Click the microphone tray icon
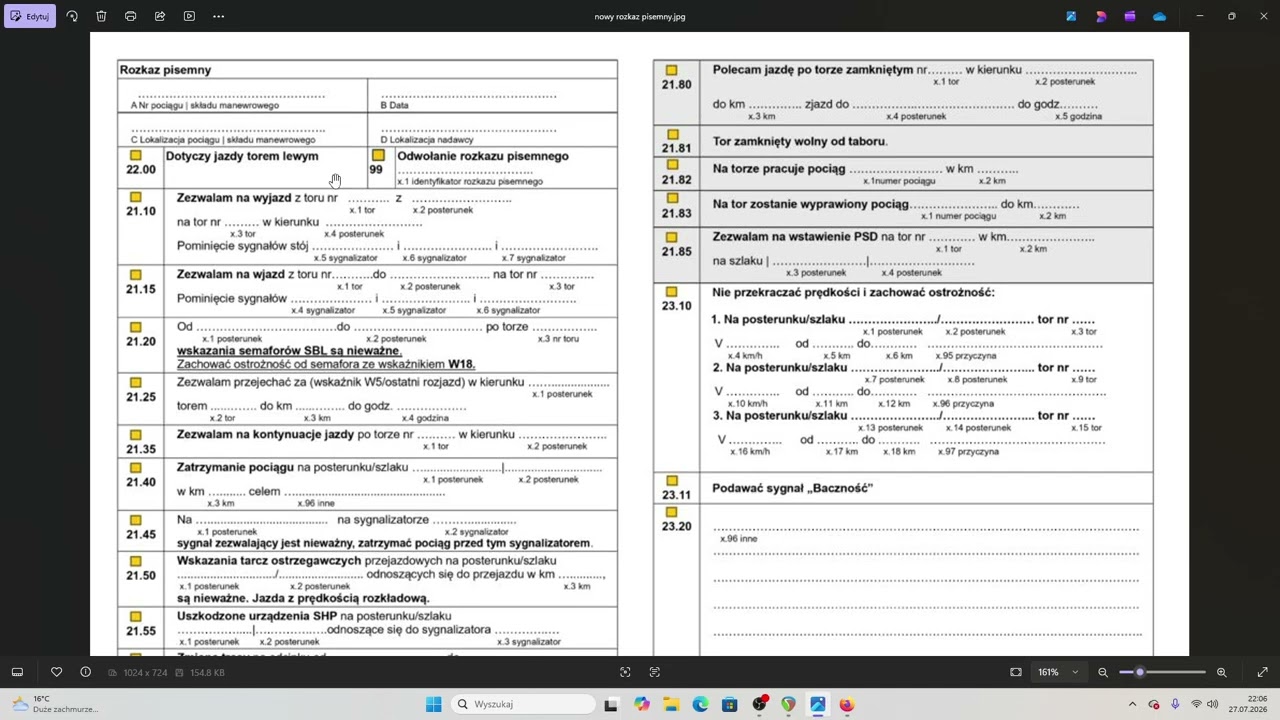Image resolution: width=1280 pixels, height=720 pixels. click(1175, 704)
